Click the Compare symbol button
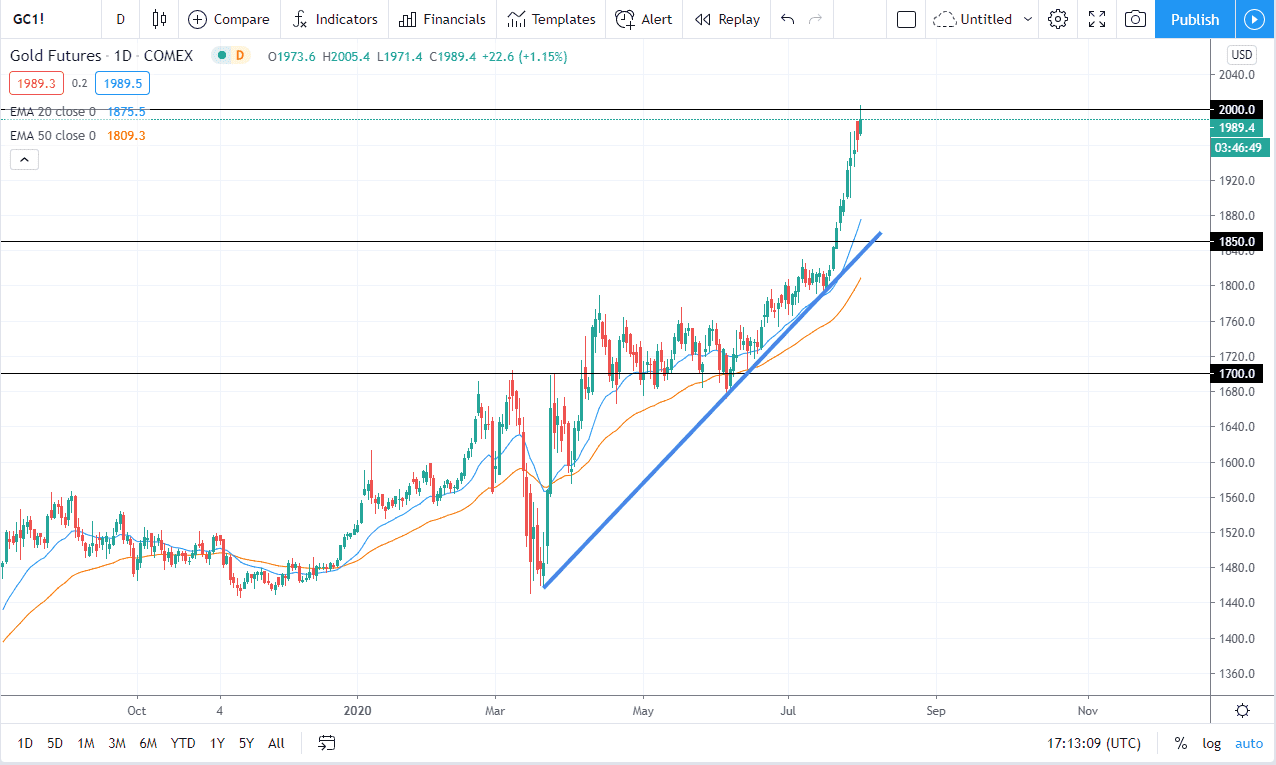 tap(229, 19)
